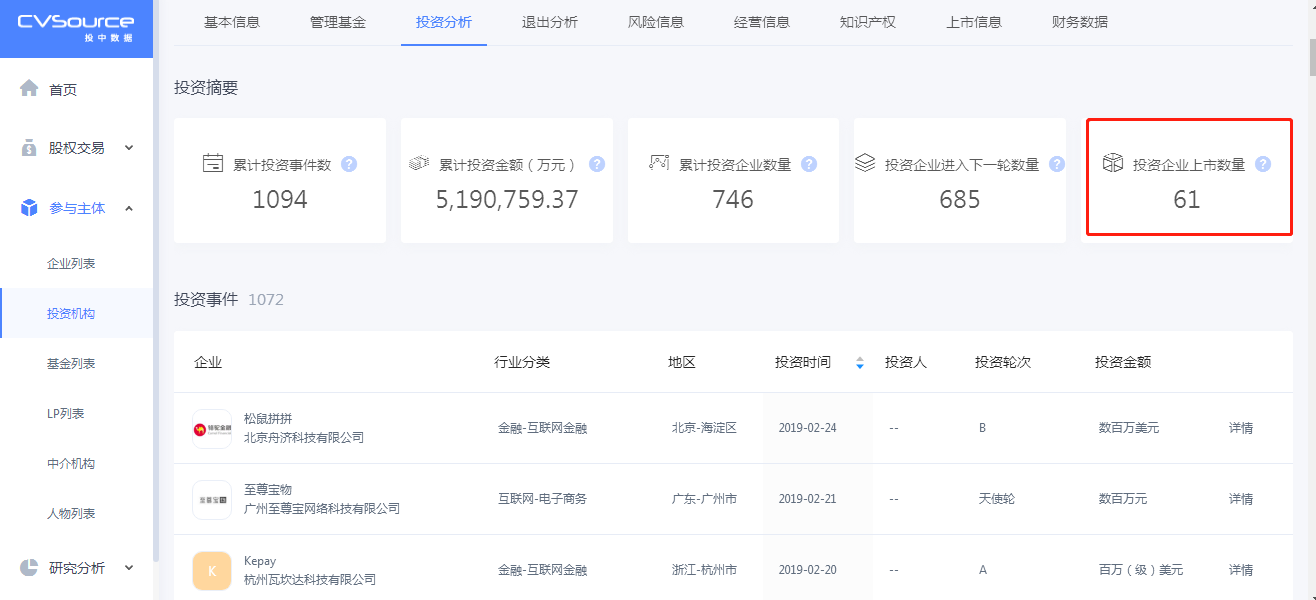Viewport: 1316px width, 600px height.
Task: Click the Kepay avatar icon
Action: coord(212,570)
